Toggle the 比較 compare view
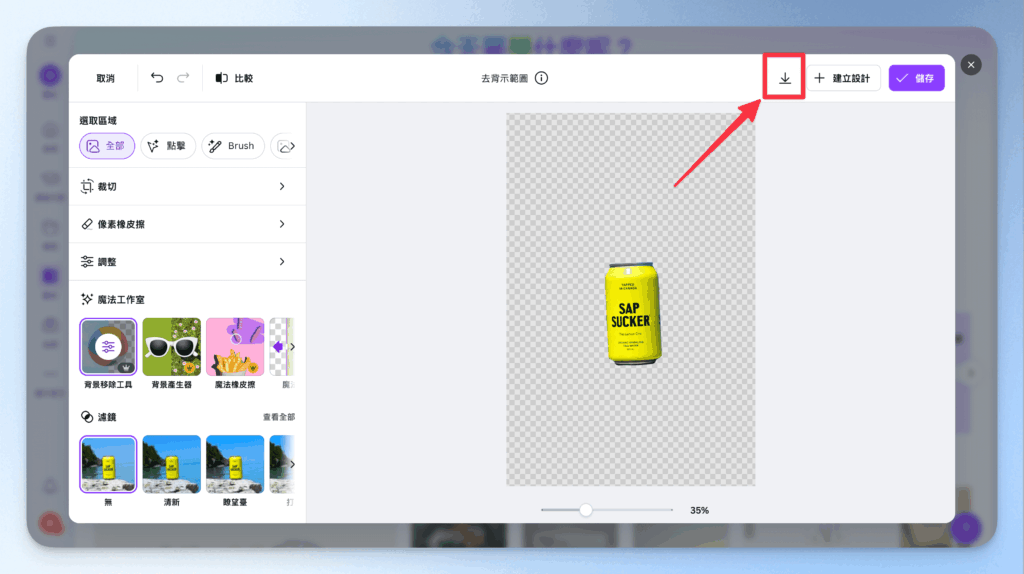 point(234,78)
